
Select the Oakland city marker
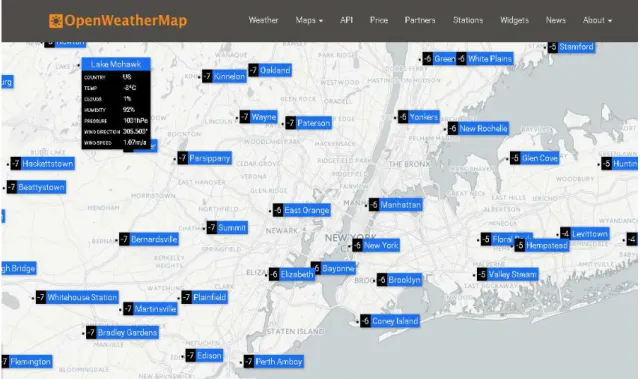[x=270, y=70]
